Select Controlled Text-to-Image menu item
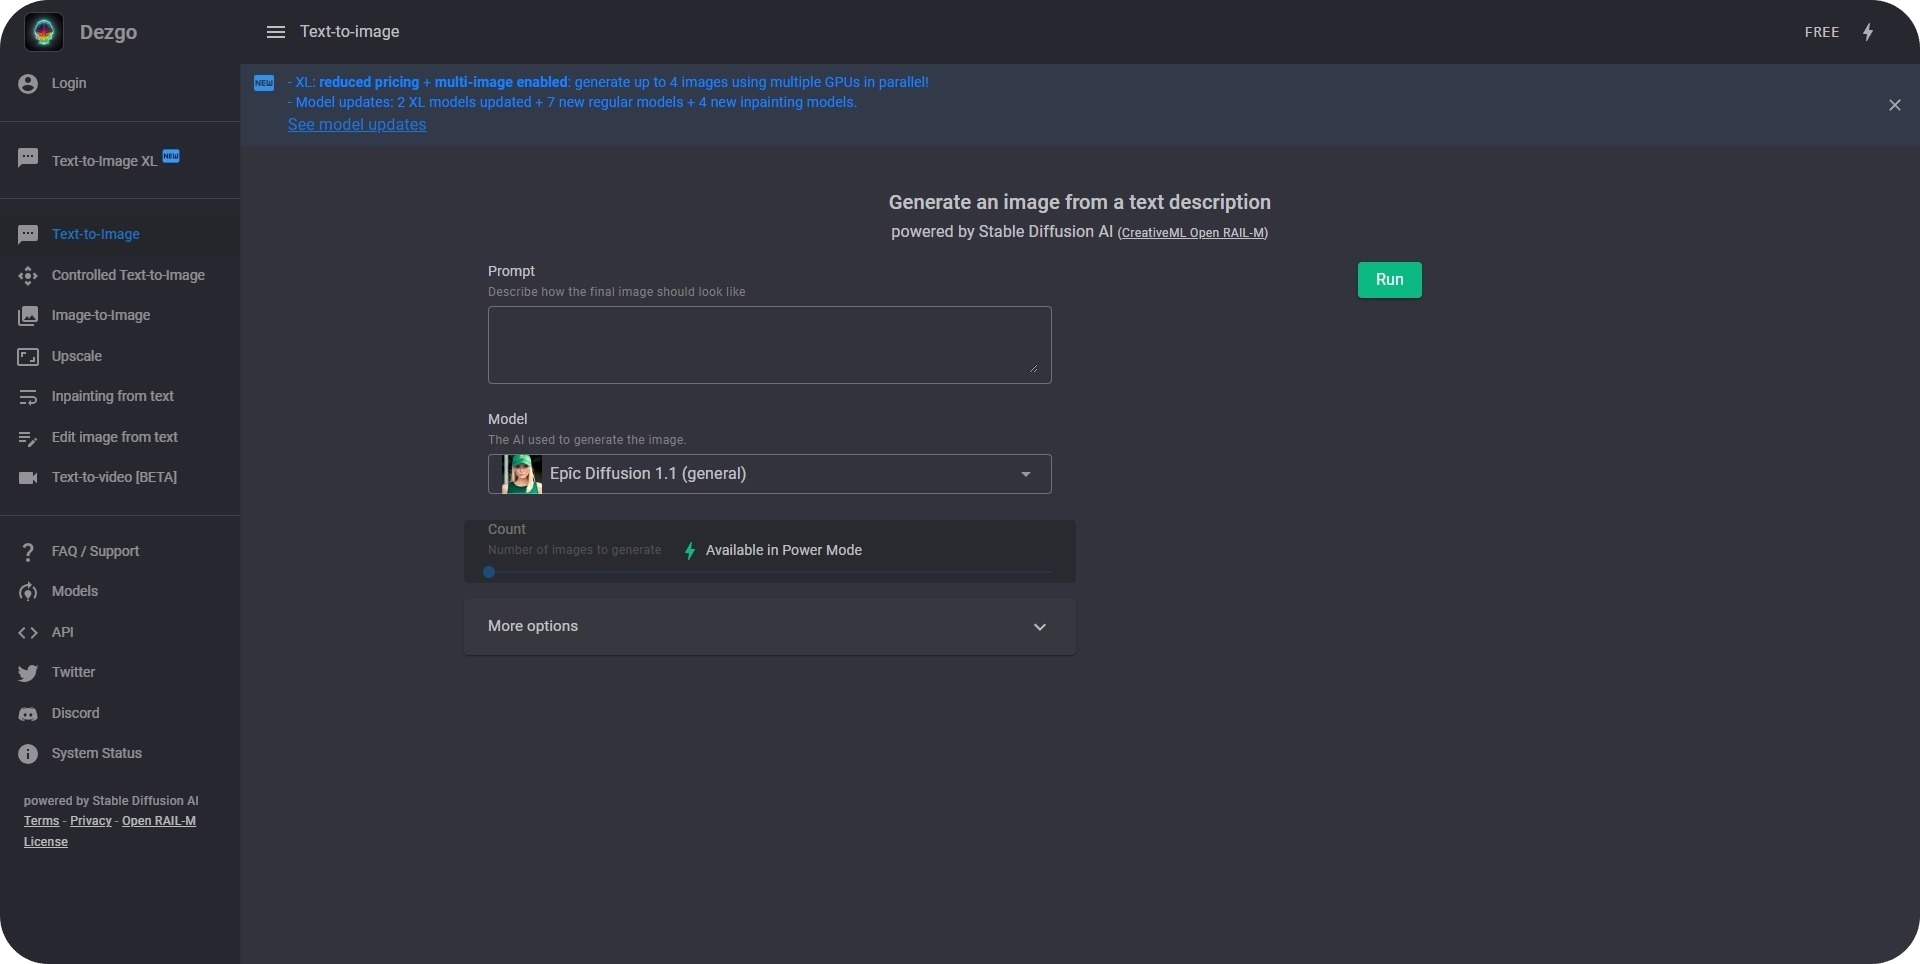1920x964 pixels. point(119,275)
